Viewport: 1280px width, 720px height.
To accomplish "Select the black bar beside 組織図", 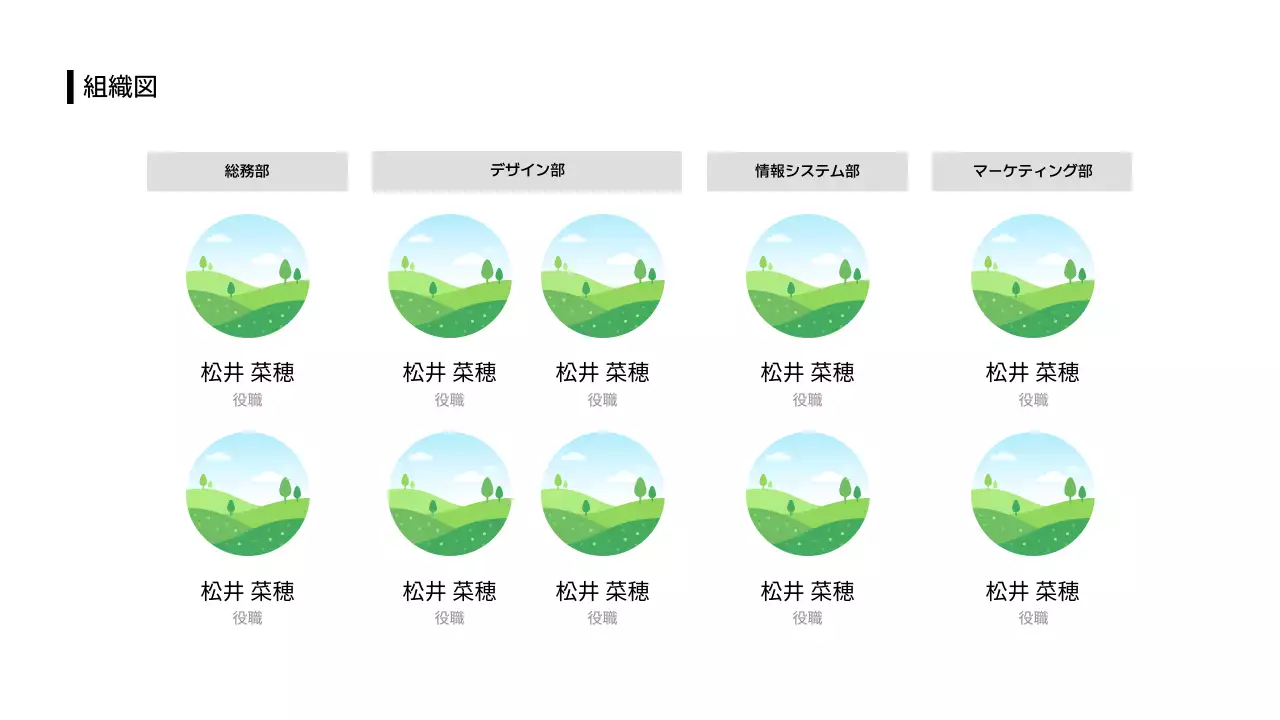I will pyautogui.click(x=69, y=87).
